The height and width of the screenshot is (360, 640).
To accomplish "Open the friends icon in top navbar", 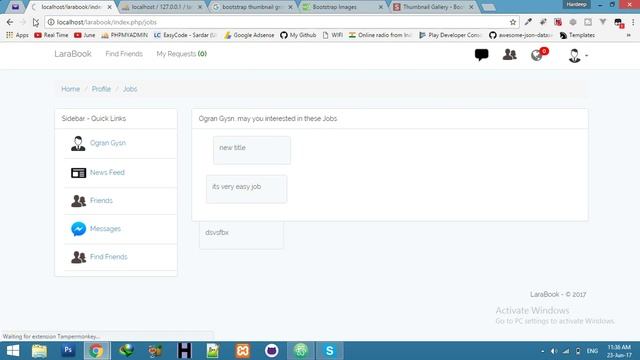I will coord(509,54).
